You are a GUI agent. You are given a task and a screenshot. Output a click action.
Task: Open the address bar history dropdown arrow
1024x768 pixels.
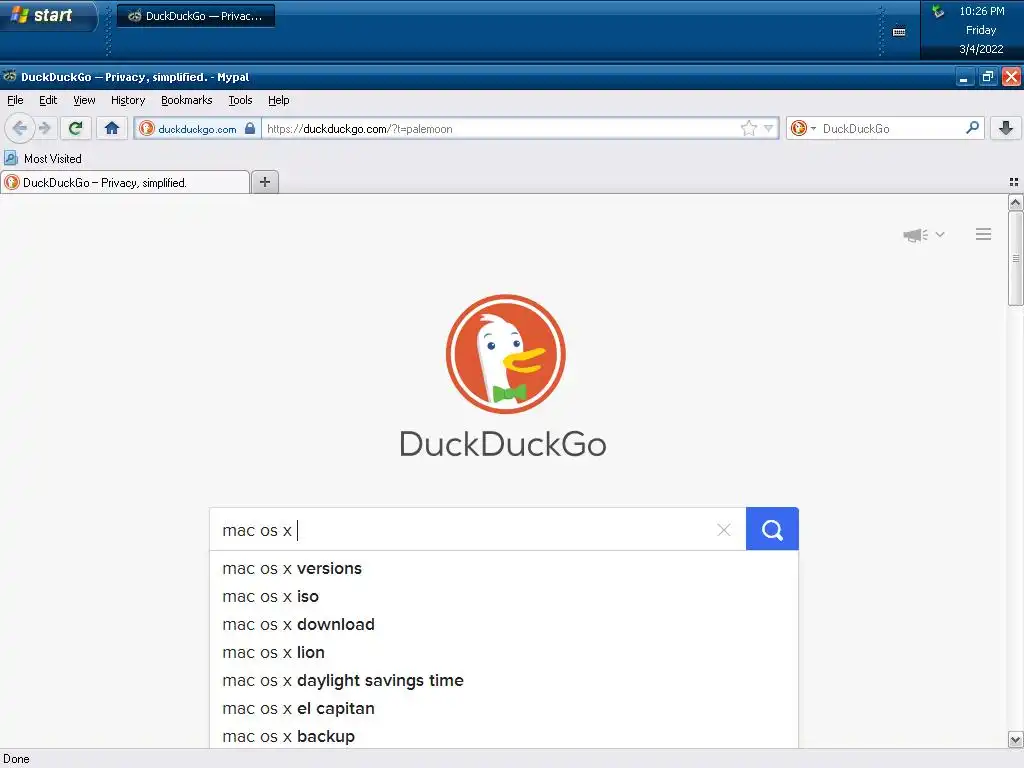[x=769, y=129]
